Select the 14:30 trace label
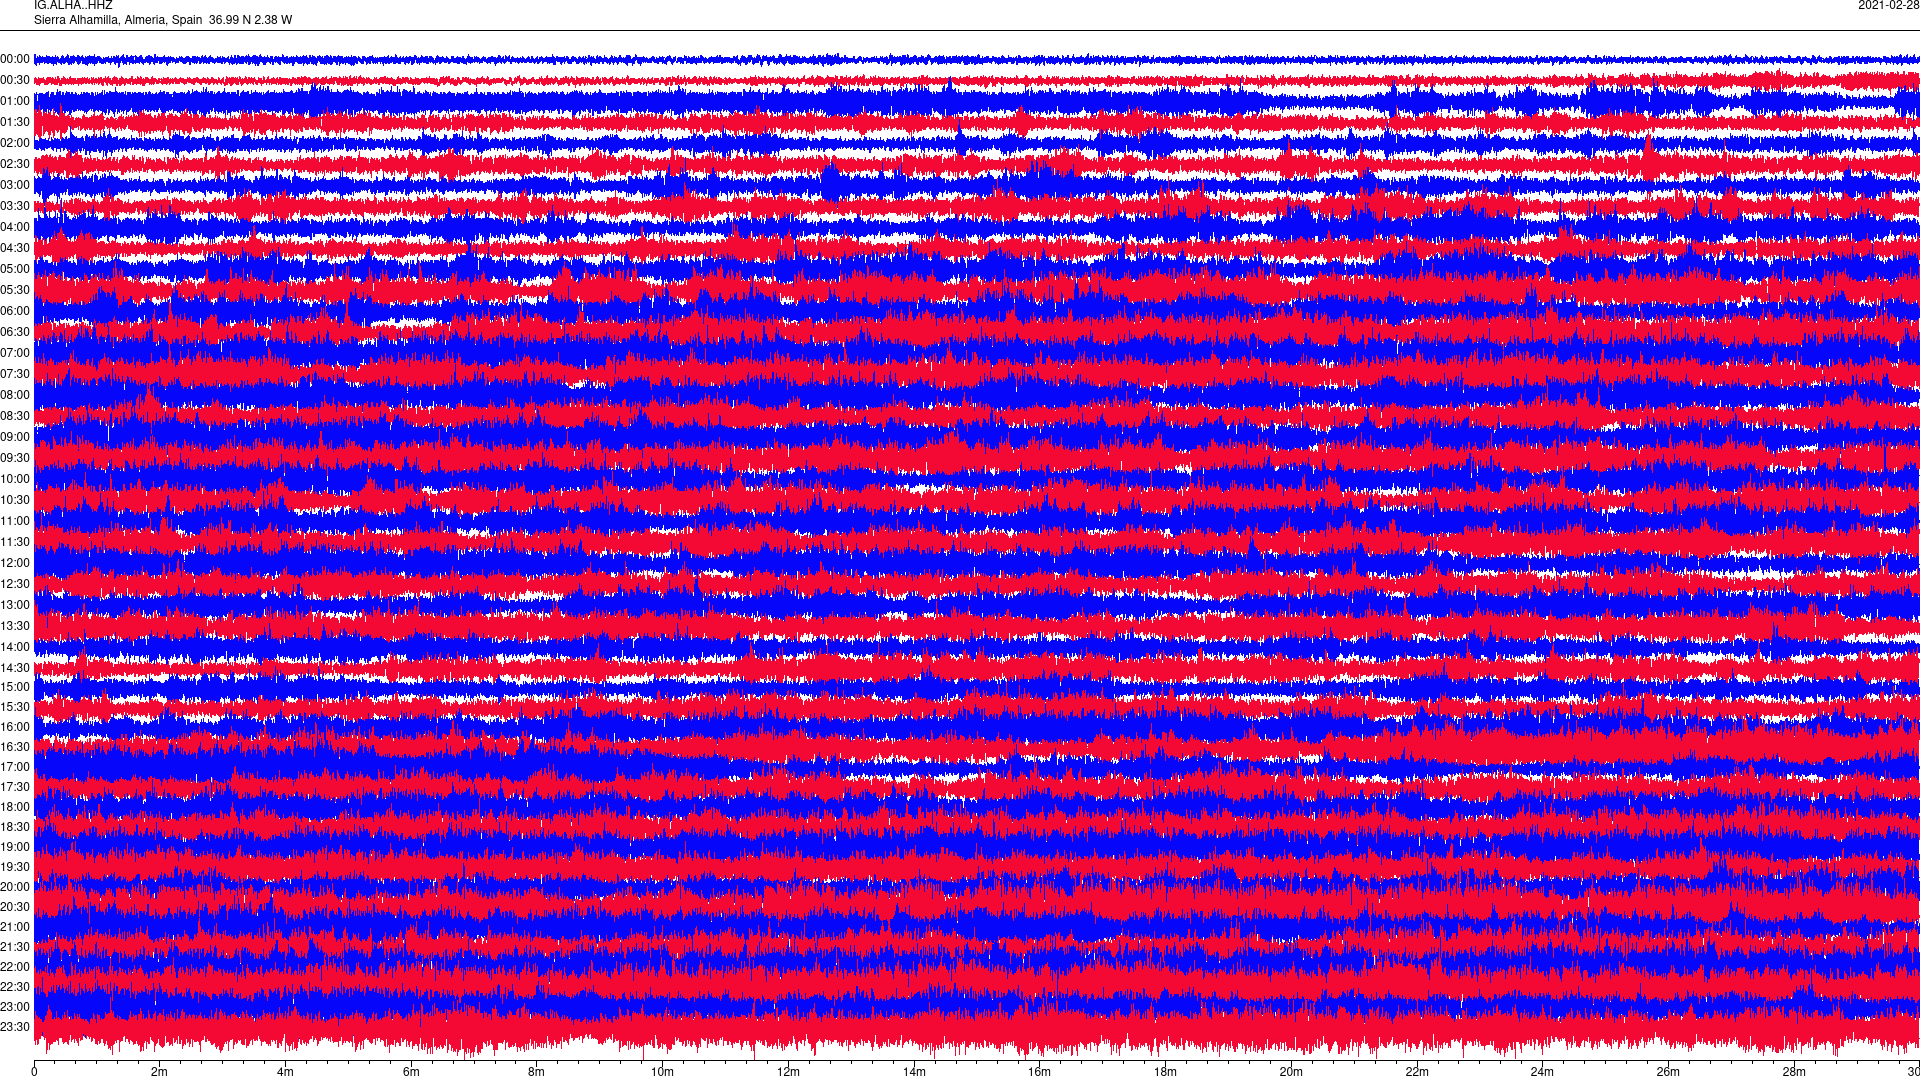This screenshot has height=1080, width=1920. (15, 669)
